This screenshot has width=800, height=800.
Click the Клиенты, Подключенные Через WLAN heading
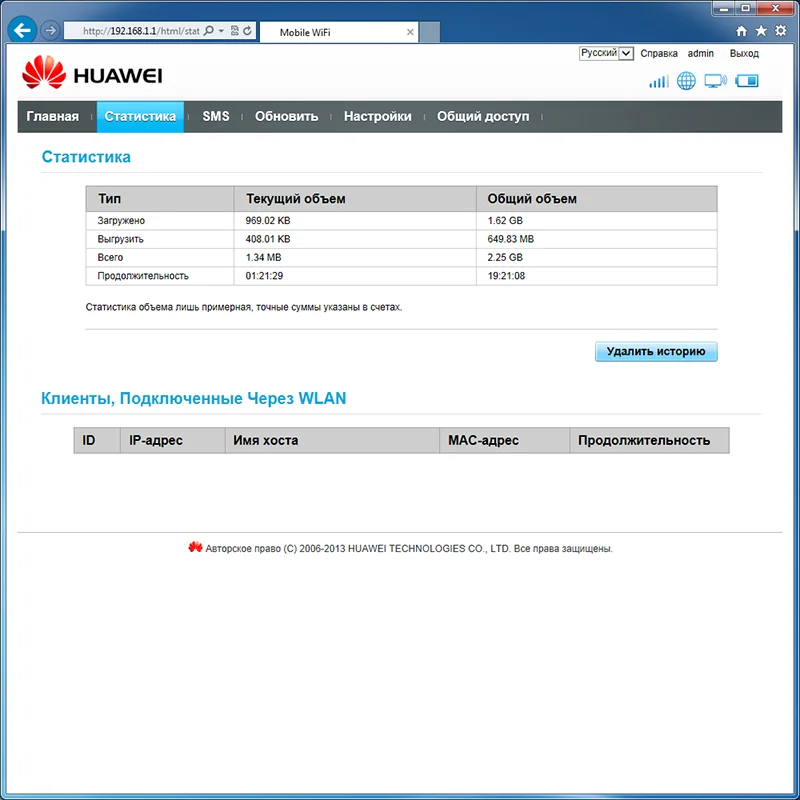tap(193, 398)
